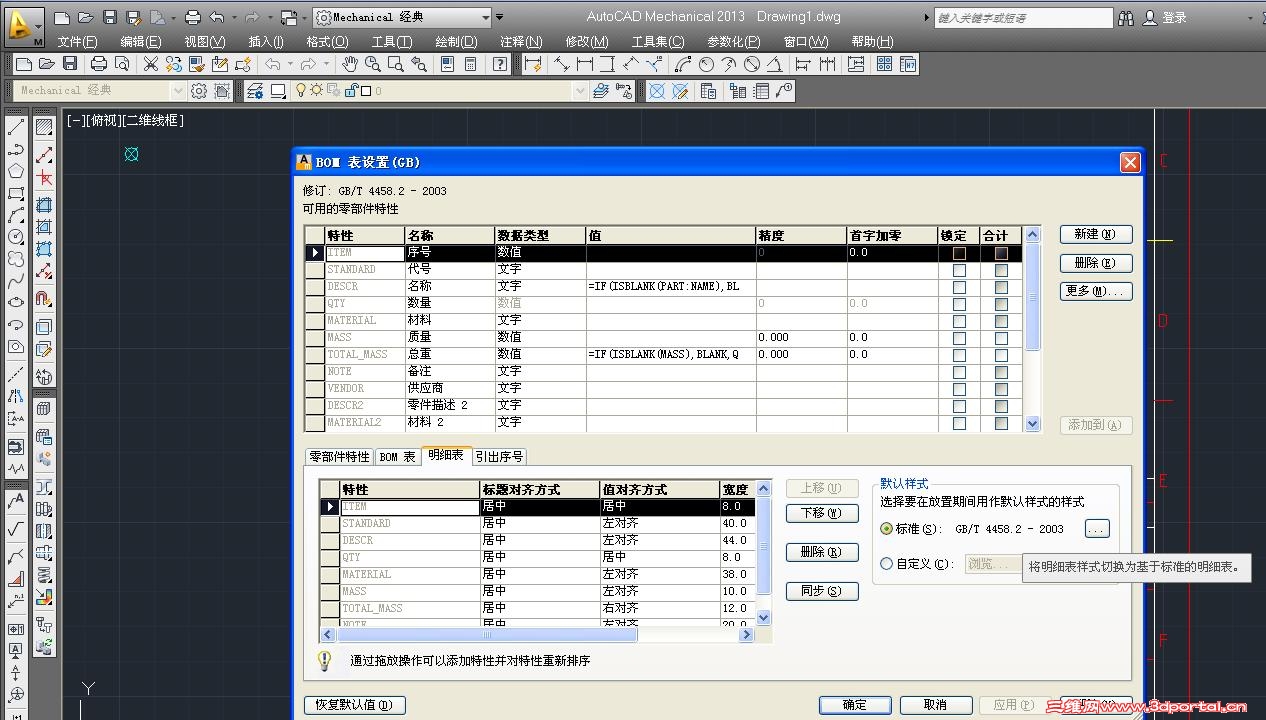Toggle 锁定 checkbox for STANDARD row
The width and height of the screenshot is (1266, 720).
click(x=959, y=270)
